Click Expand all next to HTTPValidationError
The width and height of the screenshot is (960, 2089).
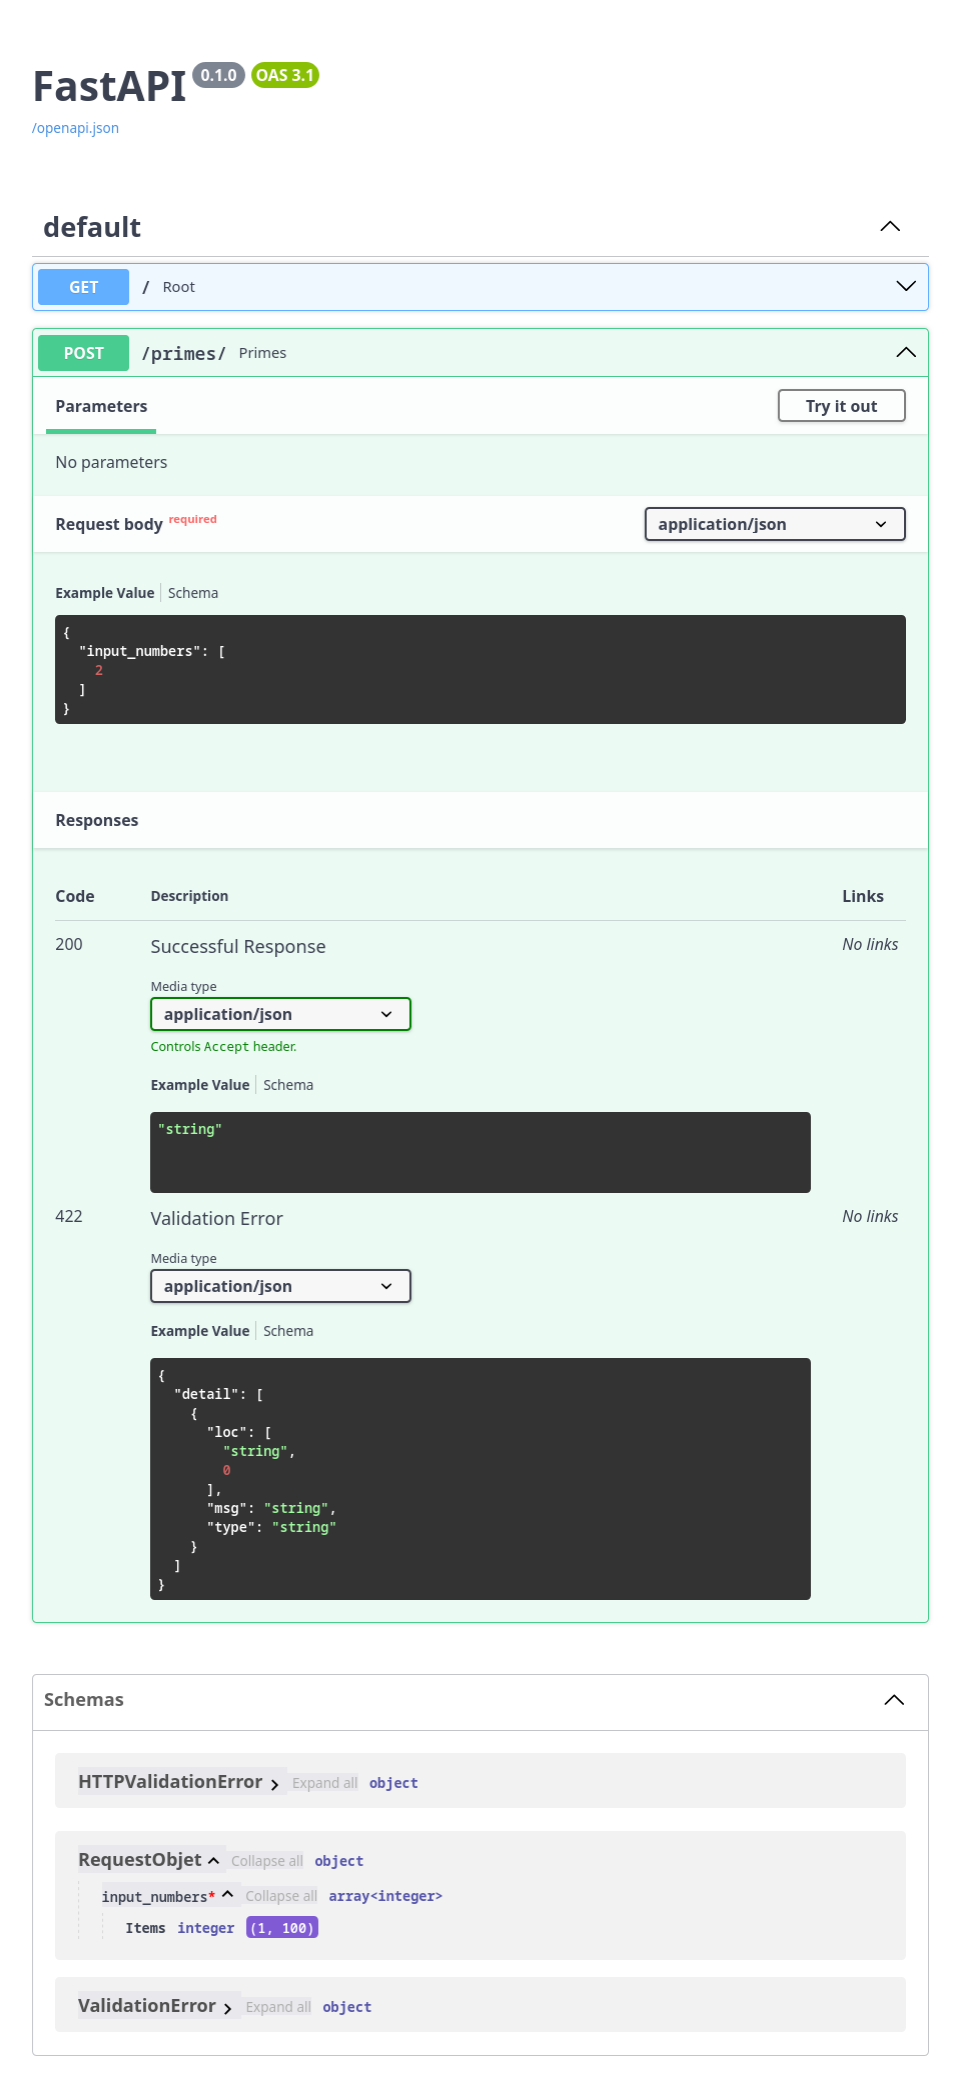click(325, 1783)
